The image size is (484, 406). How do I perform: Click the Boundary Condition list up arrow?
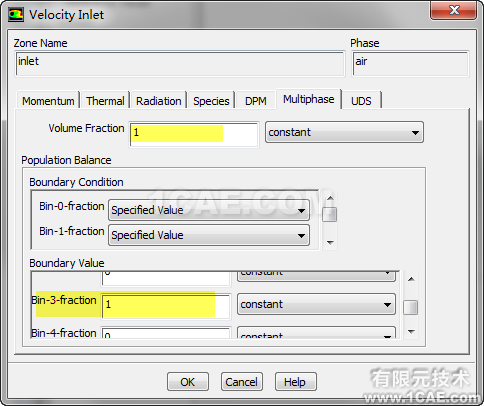330,198
